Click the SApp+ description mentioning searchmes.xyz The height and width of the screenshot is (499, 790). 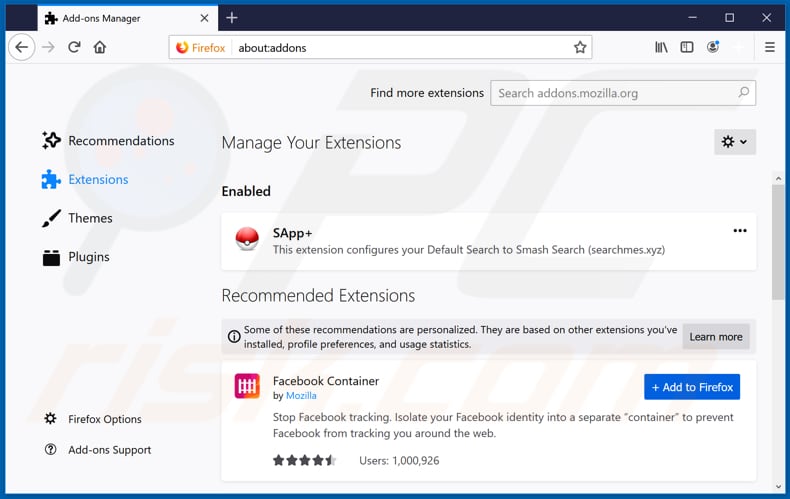pyautogui.click(x=469, y=250)
